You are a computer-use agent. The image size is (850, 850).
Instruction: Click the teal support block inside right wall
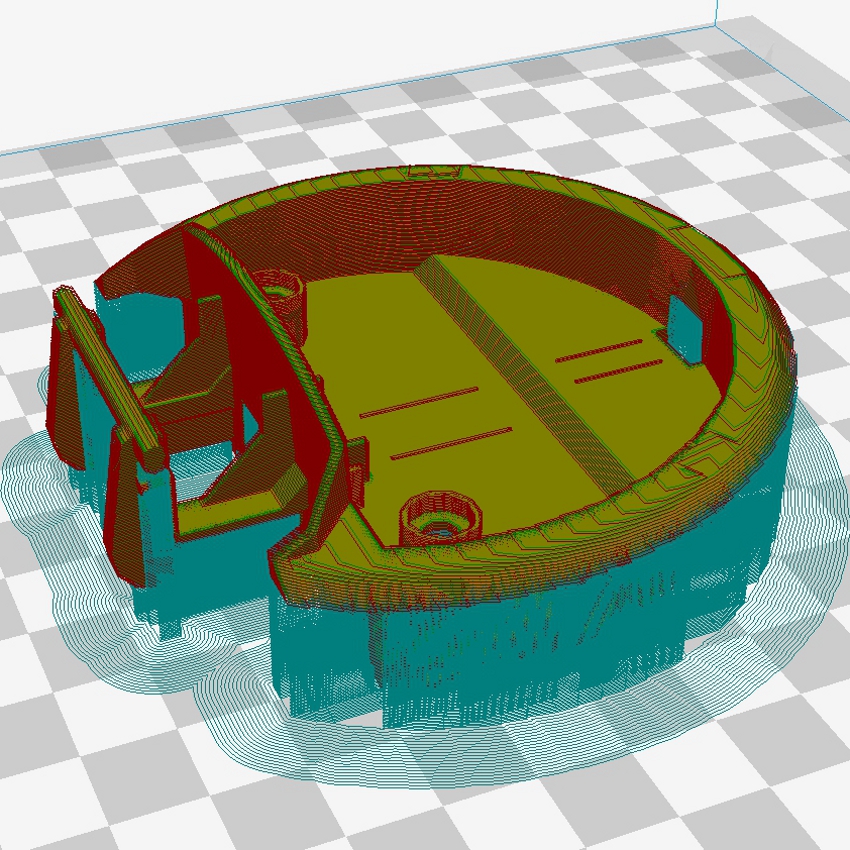[x=685, y=329]
